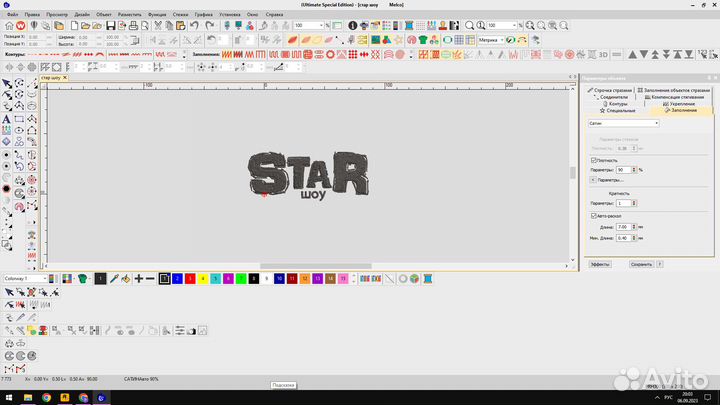
Task: Click the plus icon to add thread color
Action: [x=138, y=278]
